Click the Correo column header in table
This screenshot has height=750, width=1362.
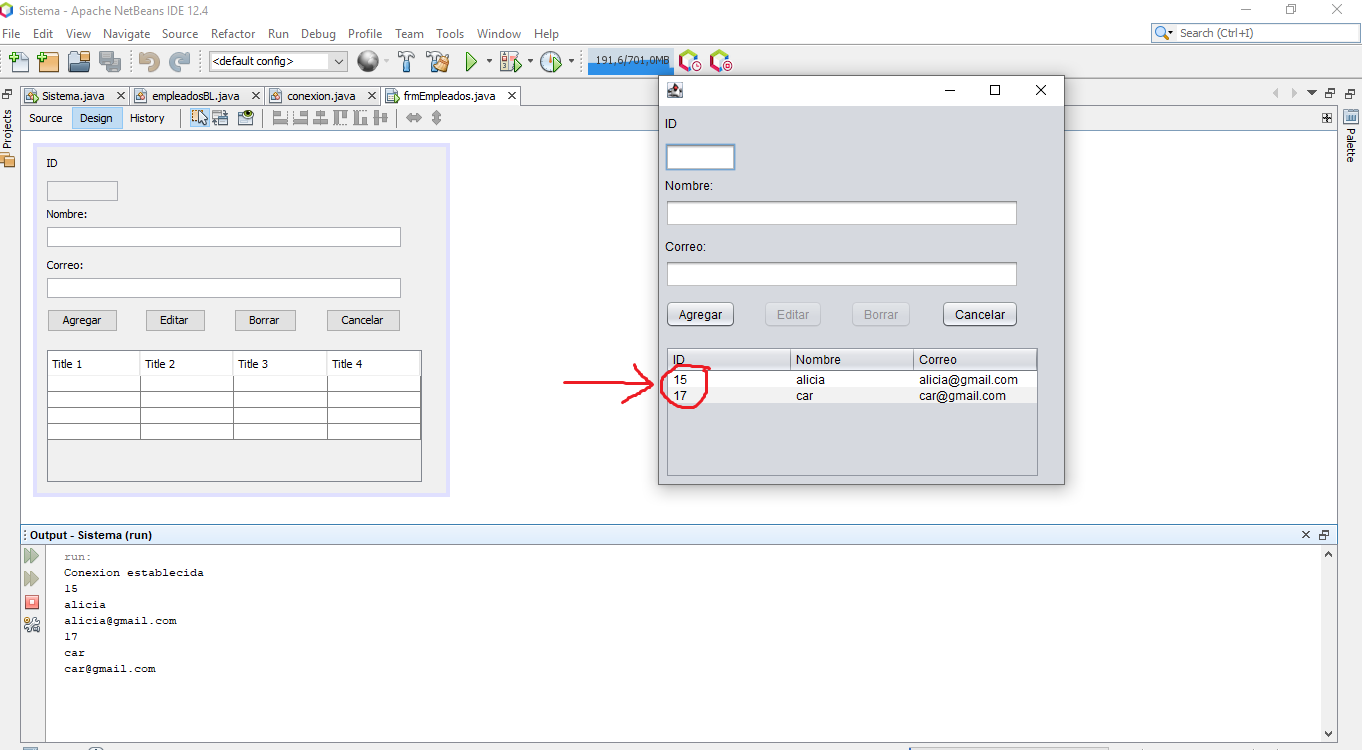pyautogui.click(x=975, y=360)
